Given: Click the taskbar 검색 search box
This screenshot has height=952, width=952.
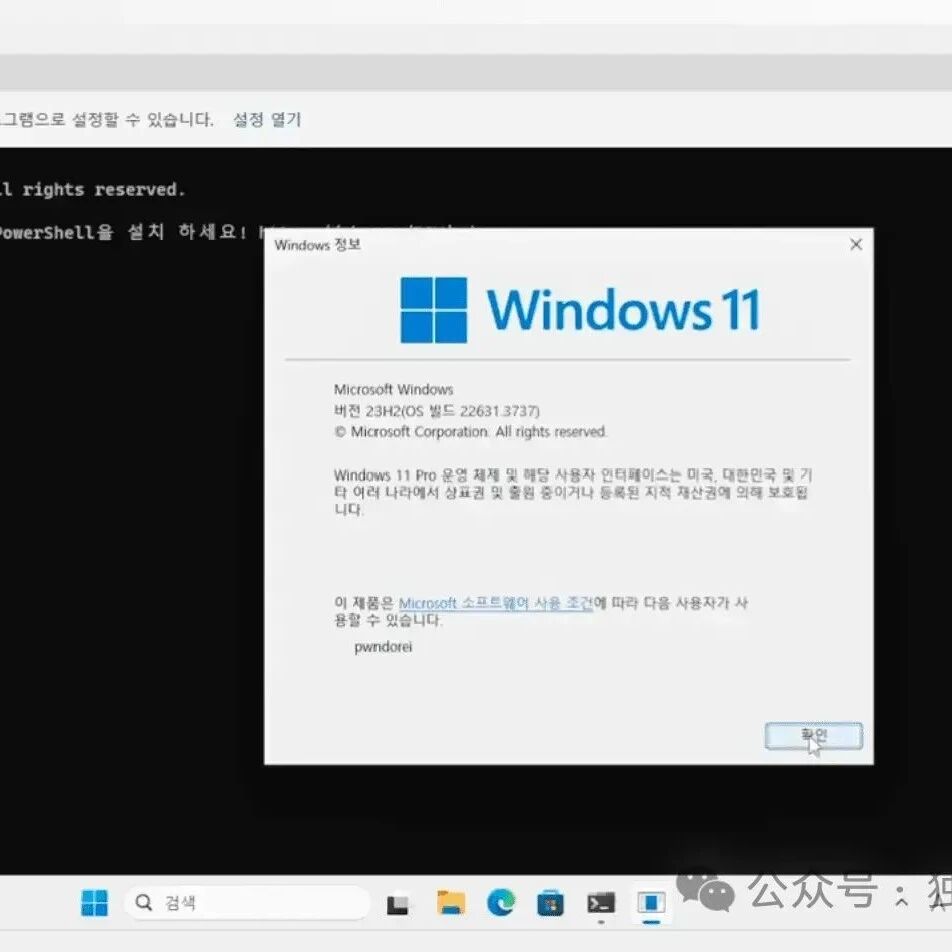Looking at the screenshot, I should click(x=248, y=903).
